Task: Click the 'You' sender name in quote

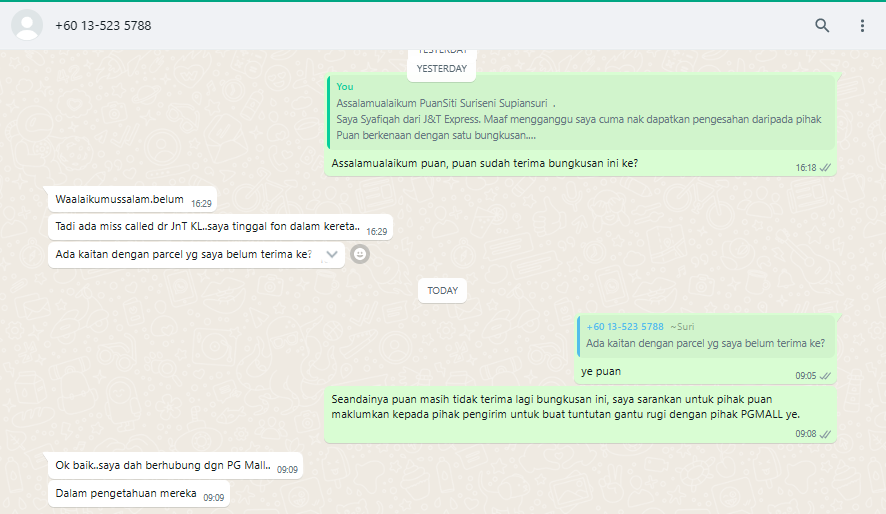Action: (x=345, y=87)
